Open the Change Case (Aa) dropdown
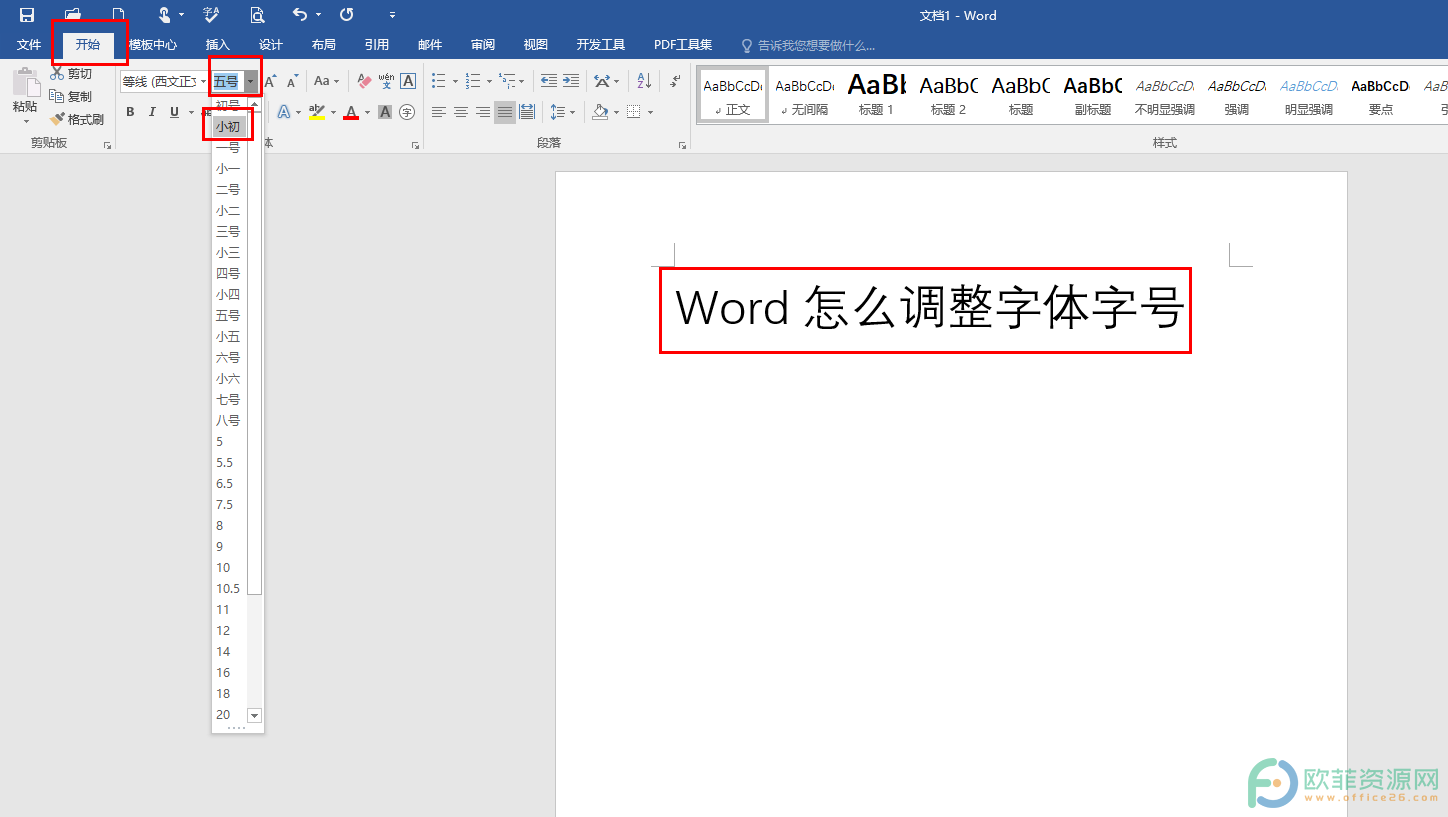 (327, 81)
